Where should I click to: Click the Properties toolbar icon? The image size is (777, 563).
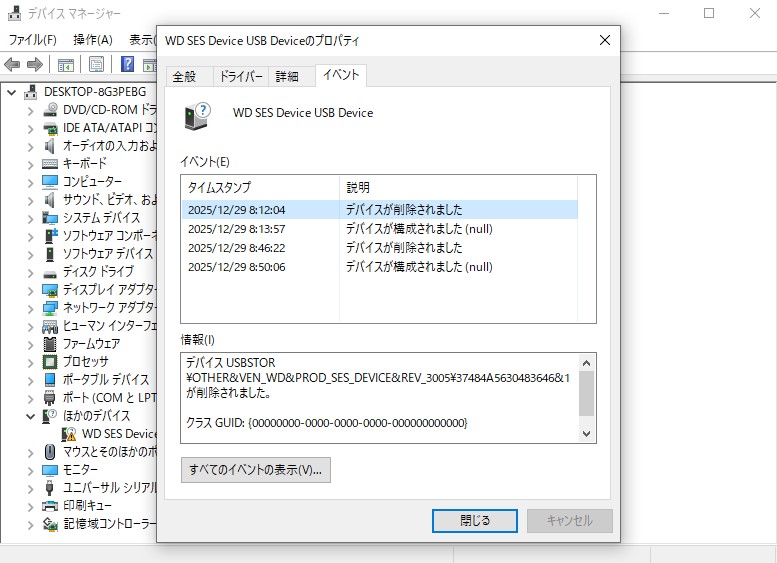click(96, 65)
